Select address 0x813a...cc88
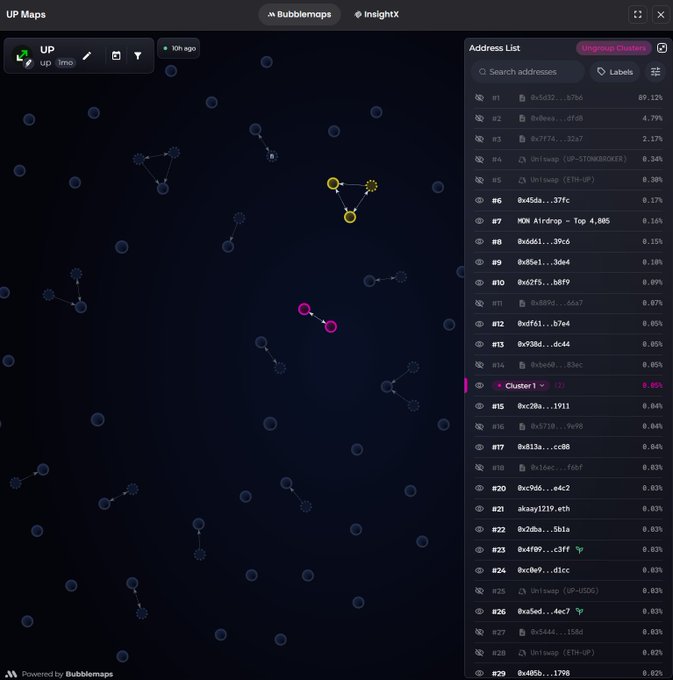Viewport: 673px width, 680px height. [543, 447]
